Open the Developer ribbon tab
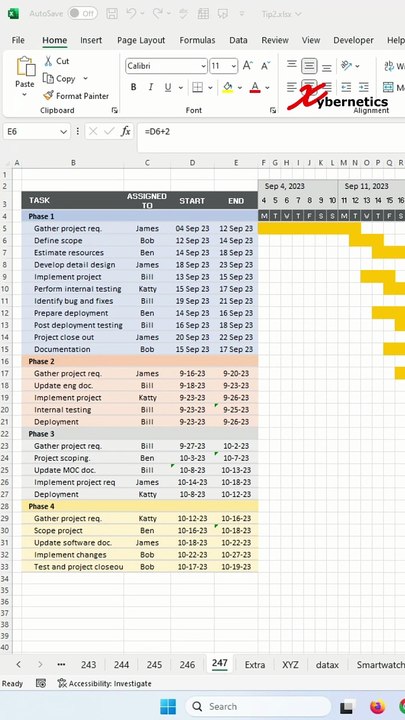This screenshot has width=405, height=720. click(354, 40)
